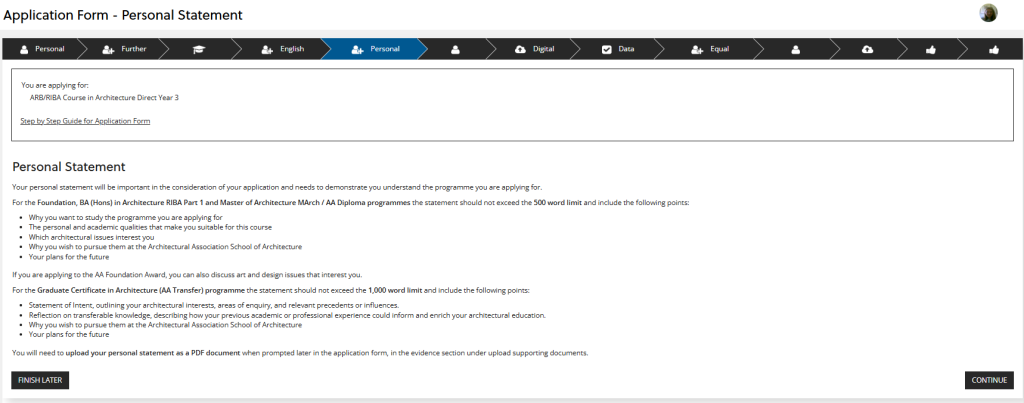Click the '1,000 word limit' text
Image resolution: width=1024 pixels, height=403 pixels.
pos(396,290)
